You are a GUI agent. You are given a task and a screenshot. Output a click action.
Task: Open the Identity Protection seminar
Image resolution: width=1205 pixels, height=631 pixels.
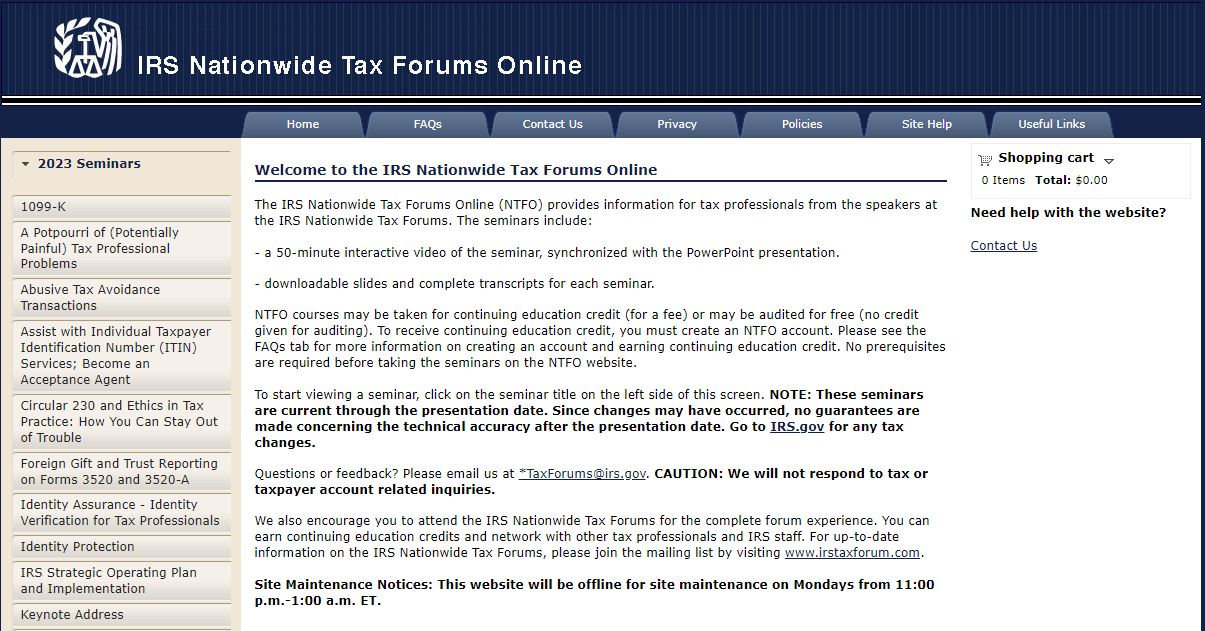tap(121, 547)
